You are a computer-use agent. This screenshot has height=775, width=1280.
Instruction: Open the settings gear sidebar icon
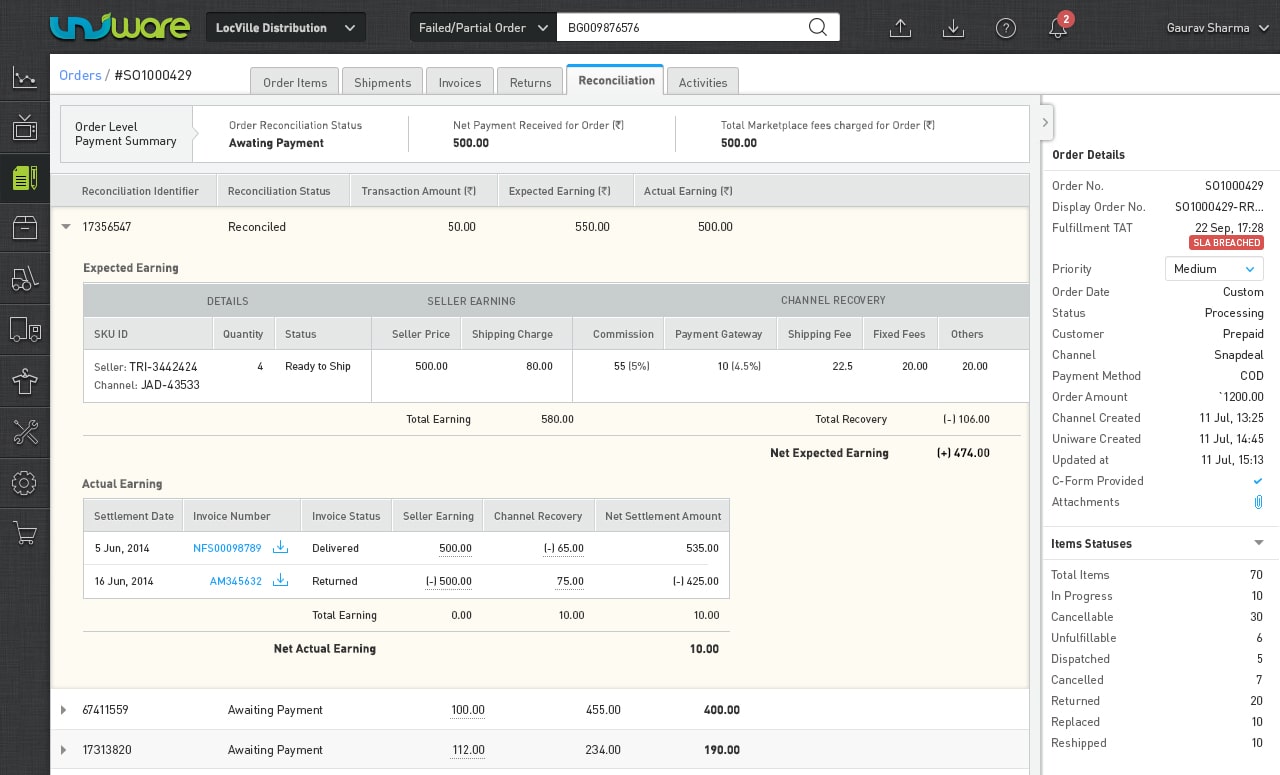pyautogui.click(x=25, y=483)
